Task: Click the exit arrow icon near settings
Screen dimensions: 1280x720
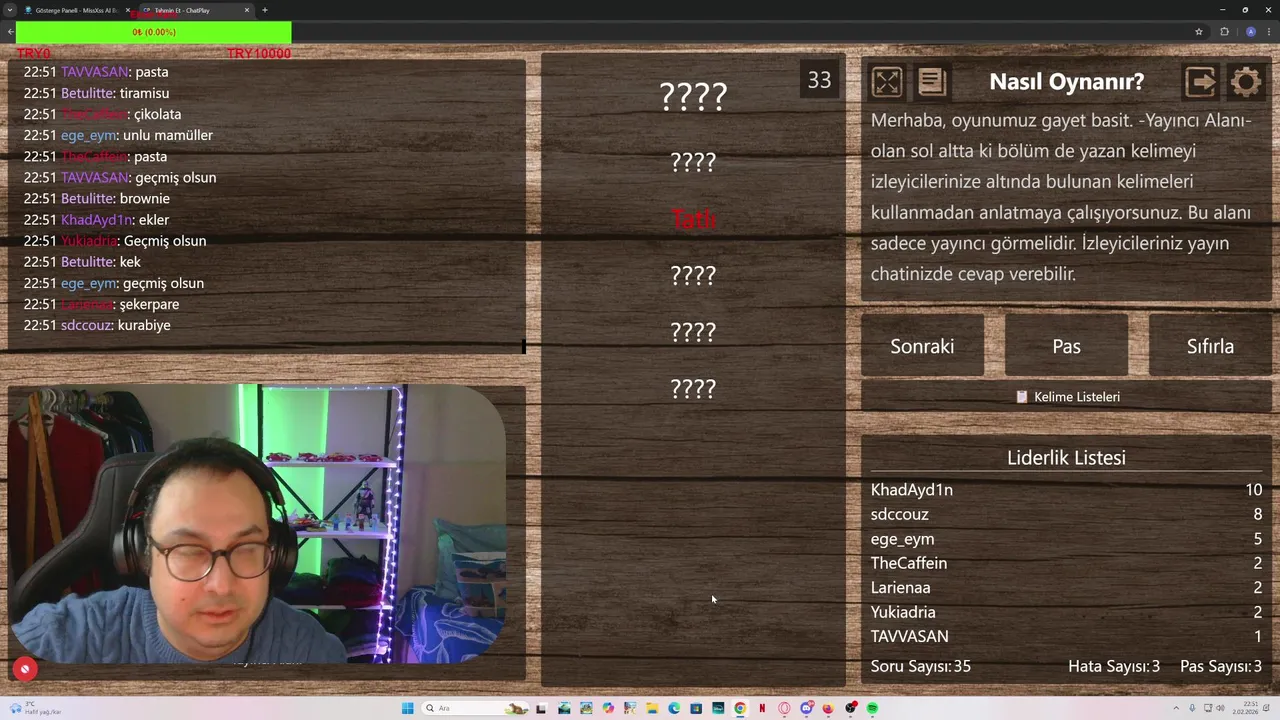Action: [1200, 81]
